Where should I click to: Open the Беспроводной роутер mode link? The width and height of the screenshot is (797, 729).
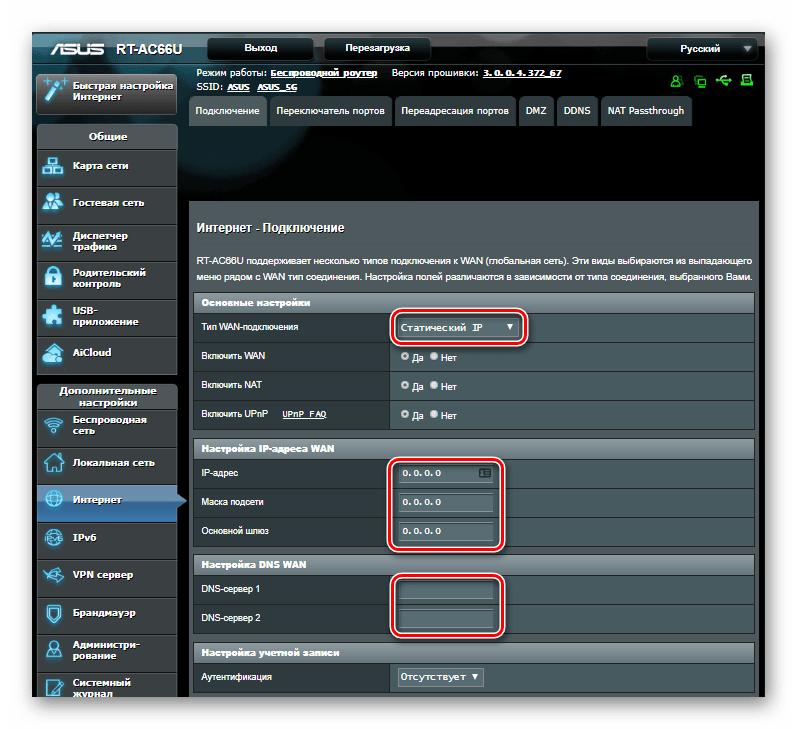pyautogui.click(x=324, y=73)
